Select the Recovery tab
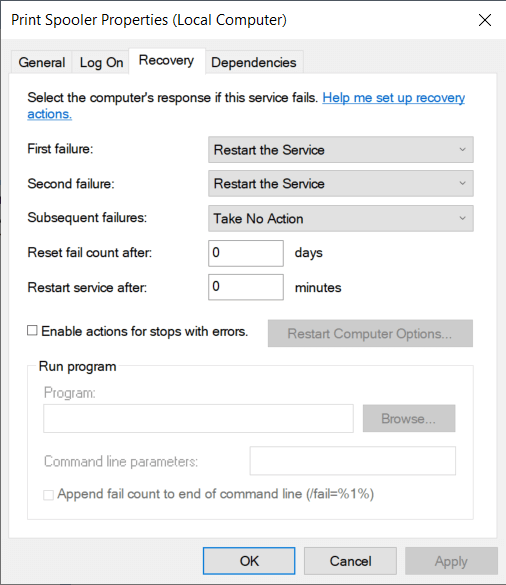This screenshot has width=506, height=585. [166, 60]
